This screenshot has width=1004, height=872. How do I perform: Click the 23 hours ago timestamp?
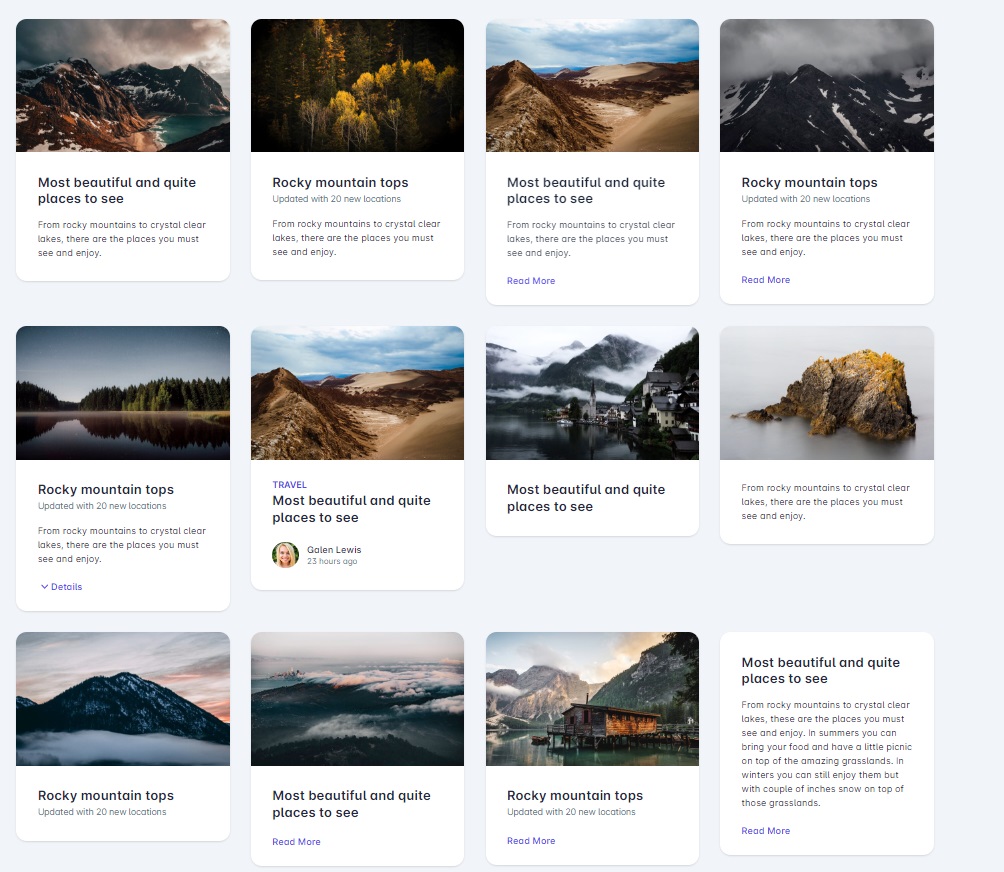click(331, 562)
